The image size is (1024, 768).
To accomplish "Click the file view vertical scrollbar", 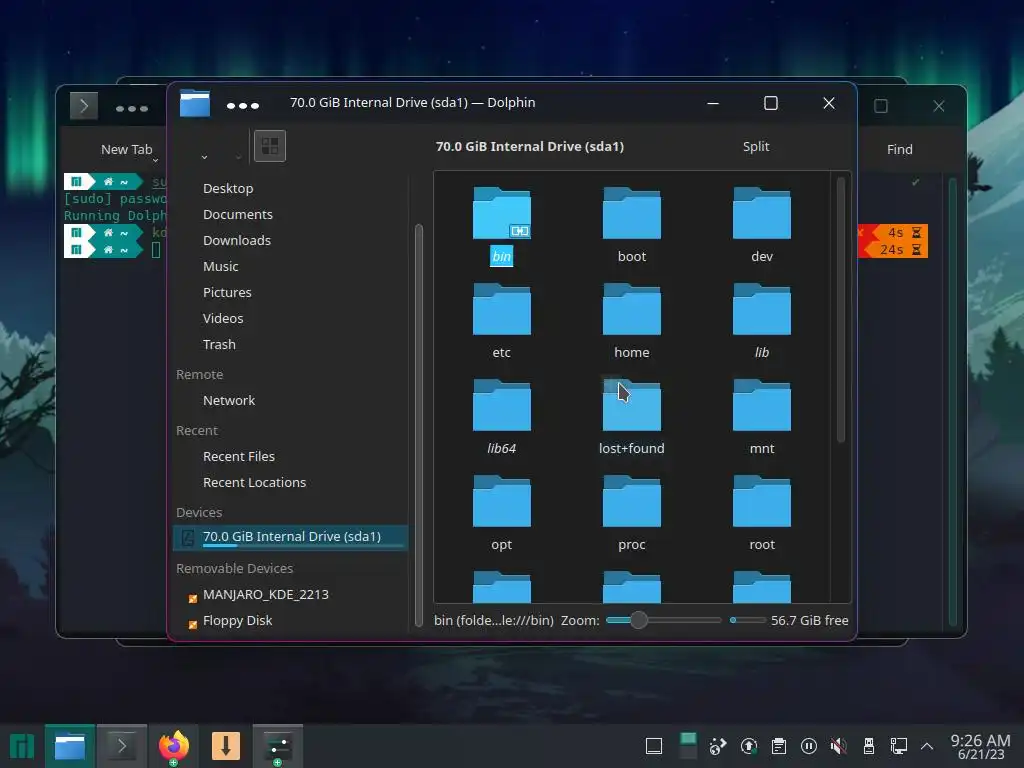I will (x=841, y=310).
